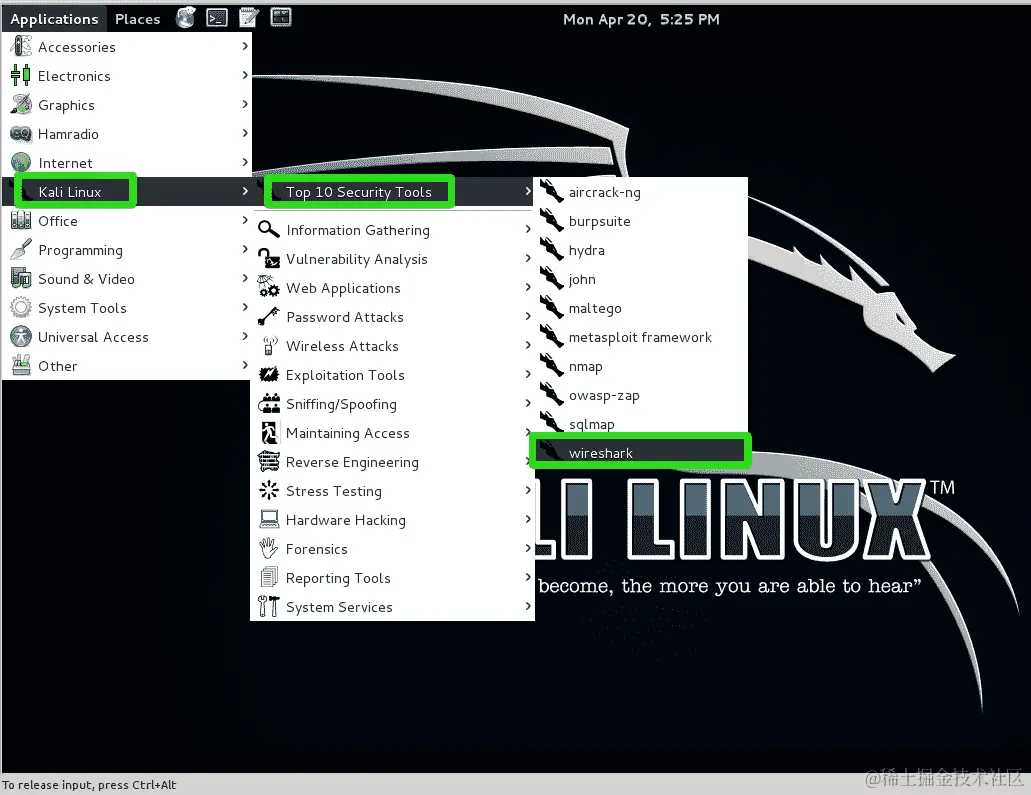Launch metasploit framework
This screenshot has height=795, width=1031.
point(640,337)
